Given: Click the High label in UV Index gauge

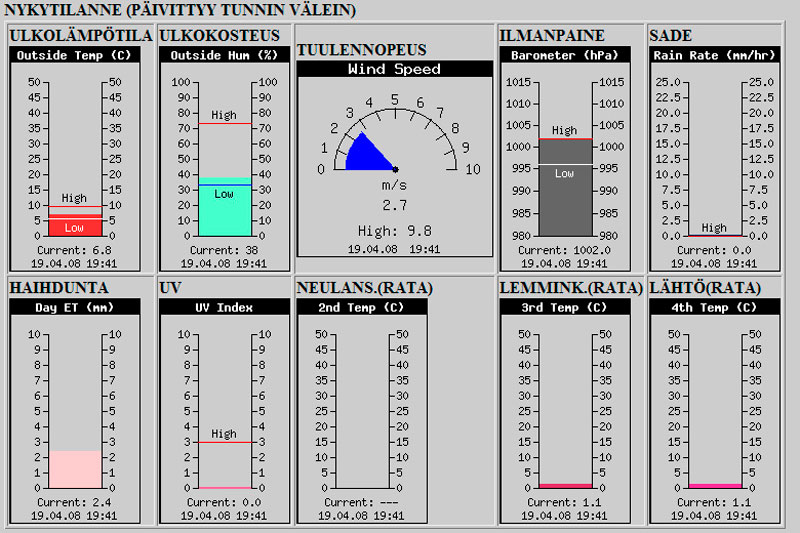Looking at the screenshot, I should [x=224, y=434].
